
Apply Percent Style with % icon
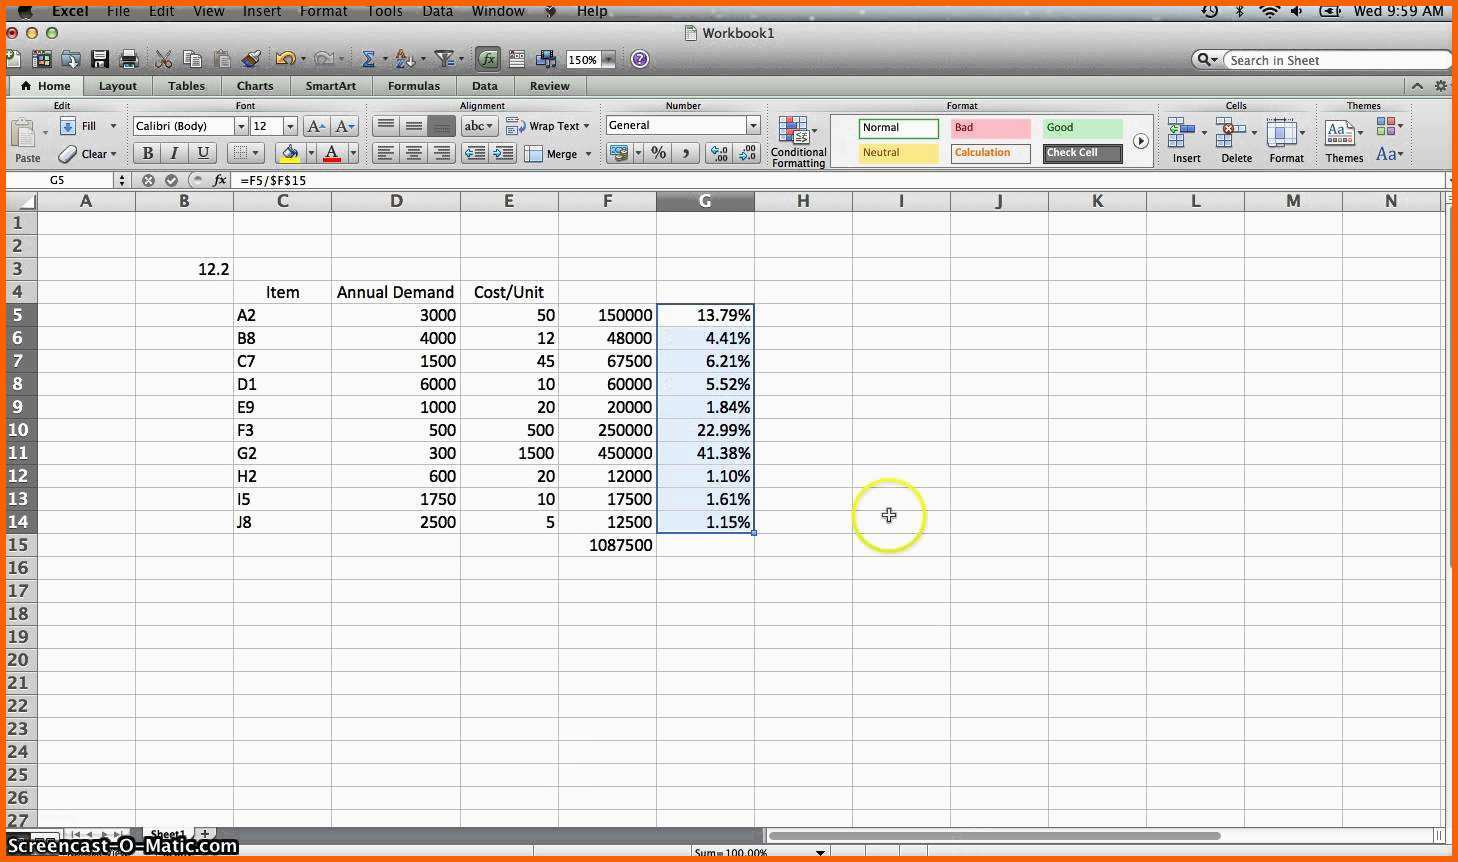(x=658, y=153)
